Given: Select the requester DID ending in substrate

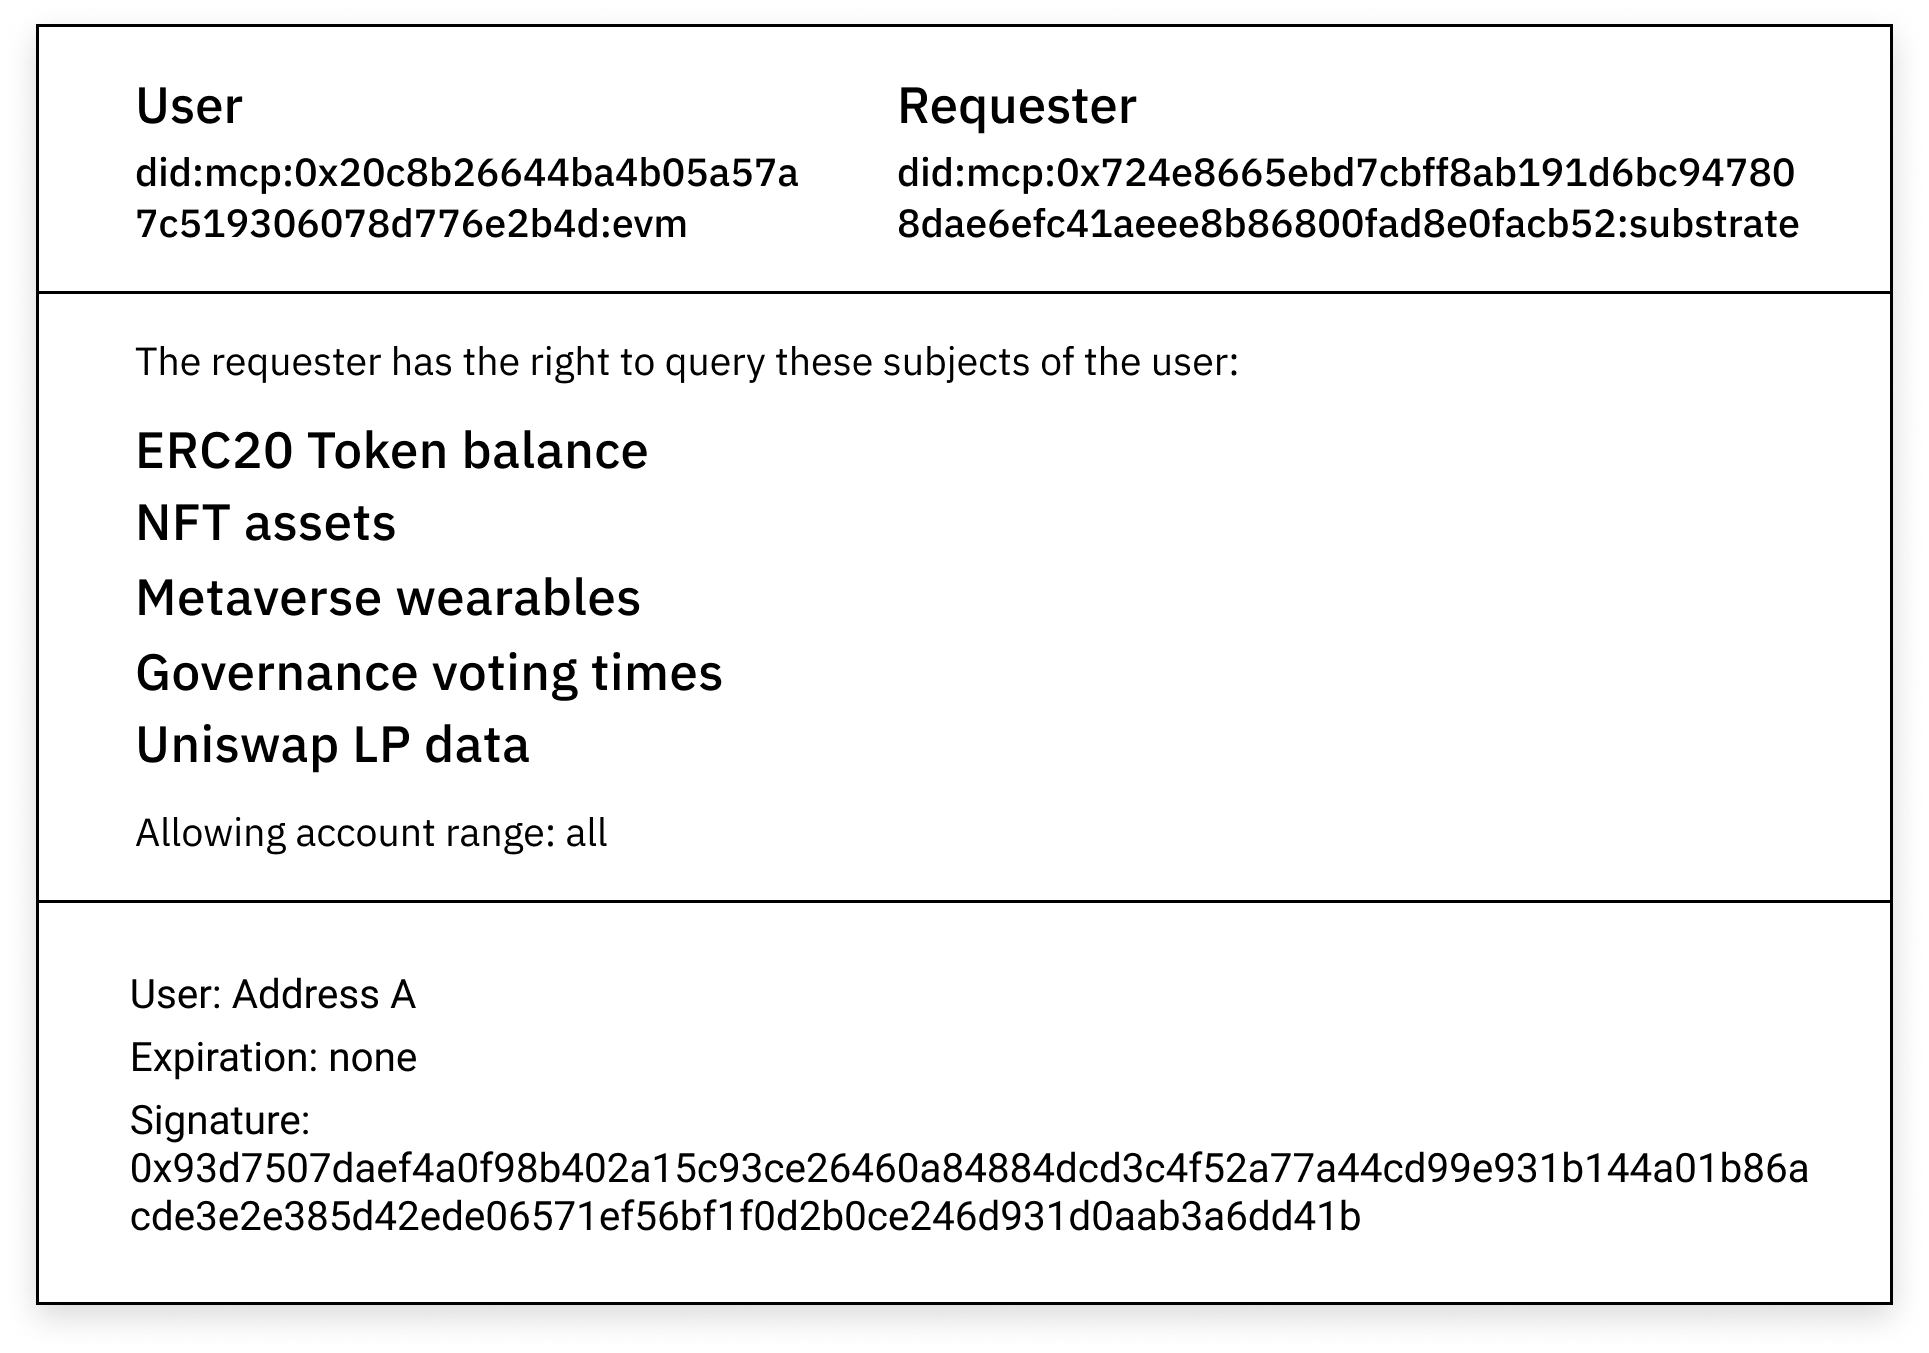Looking at the screenshot, I should 1347,198.
